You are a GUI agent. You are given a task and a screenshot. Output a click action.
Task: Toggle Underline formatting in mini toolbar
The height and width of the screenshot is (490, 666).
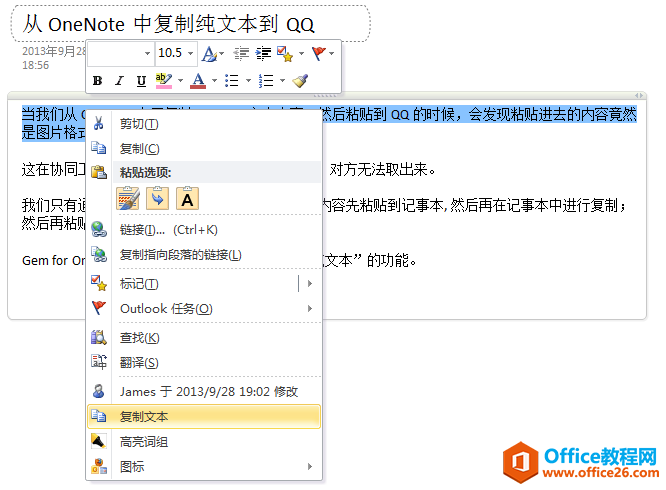[x=141, y=81]
